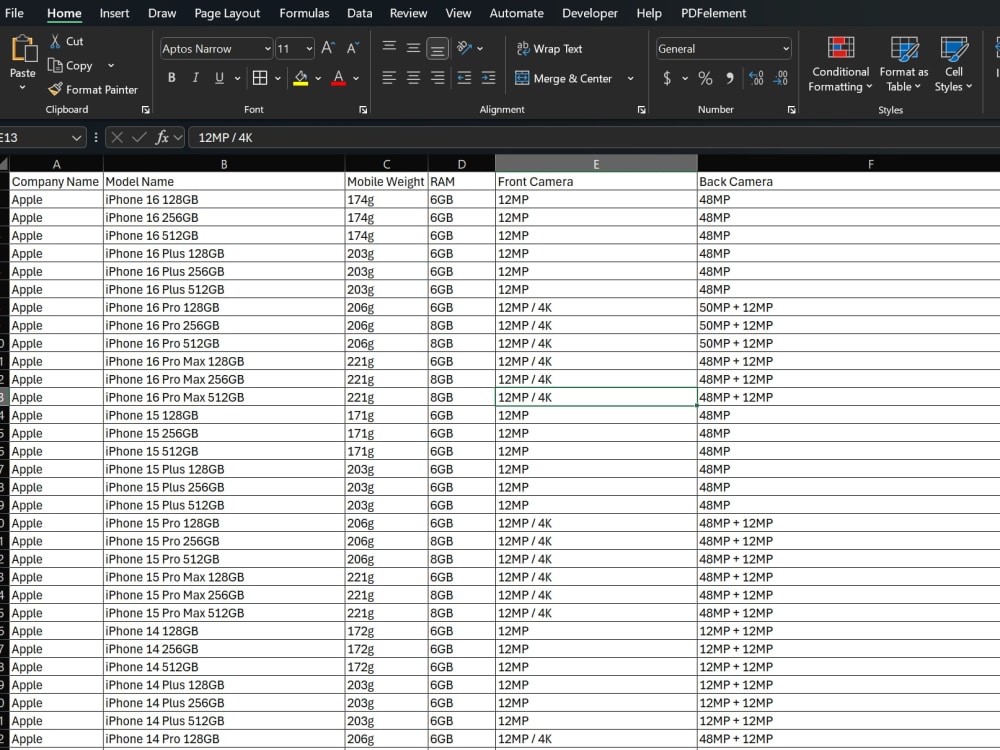Open Font dialog launcher
This screenshot has width=1000, height=750.
pyautogui.click(x=363, y=110)
